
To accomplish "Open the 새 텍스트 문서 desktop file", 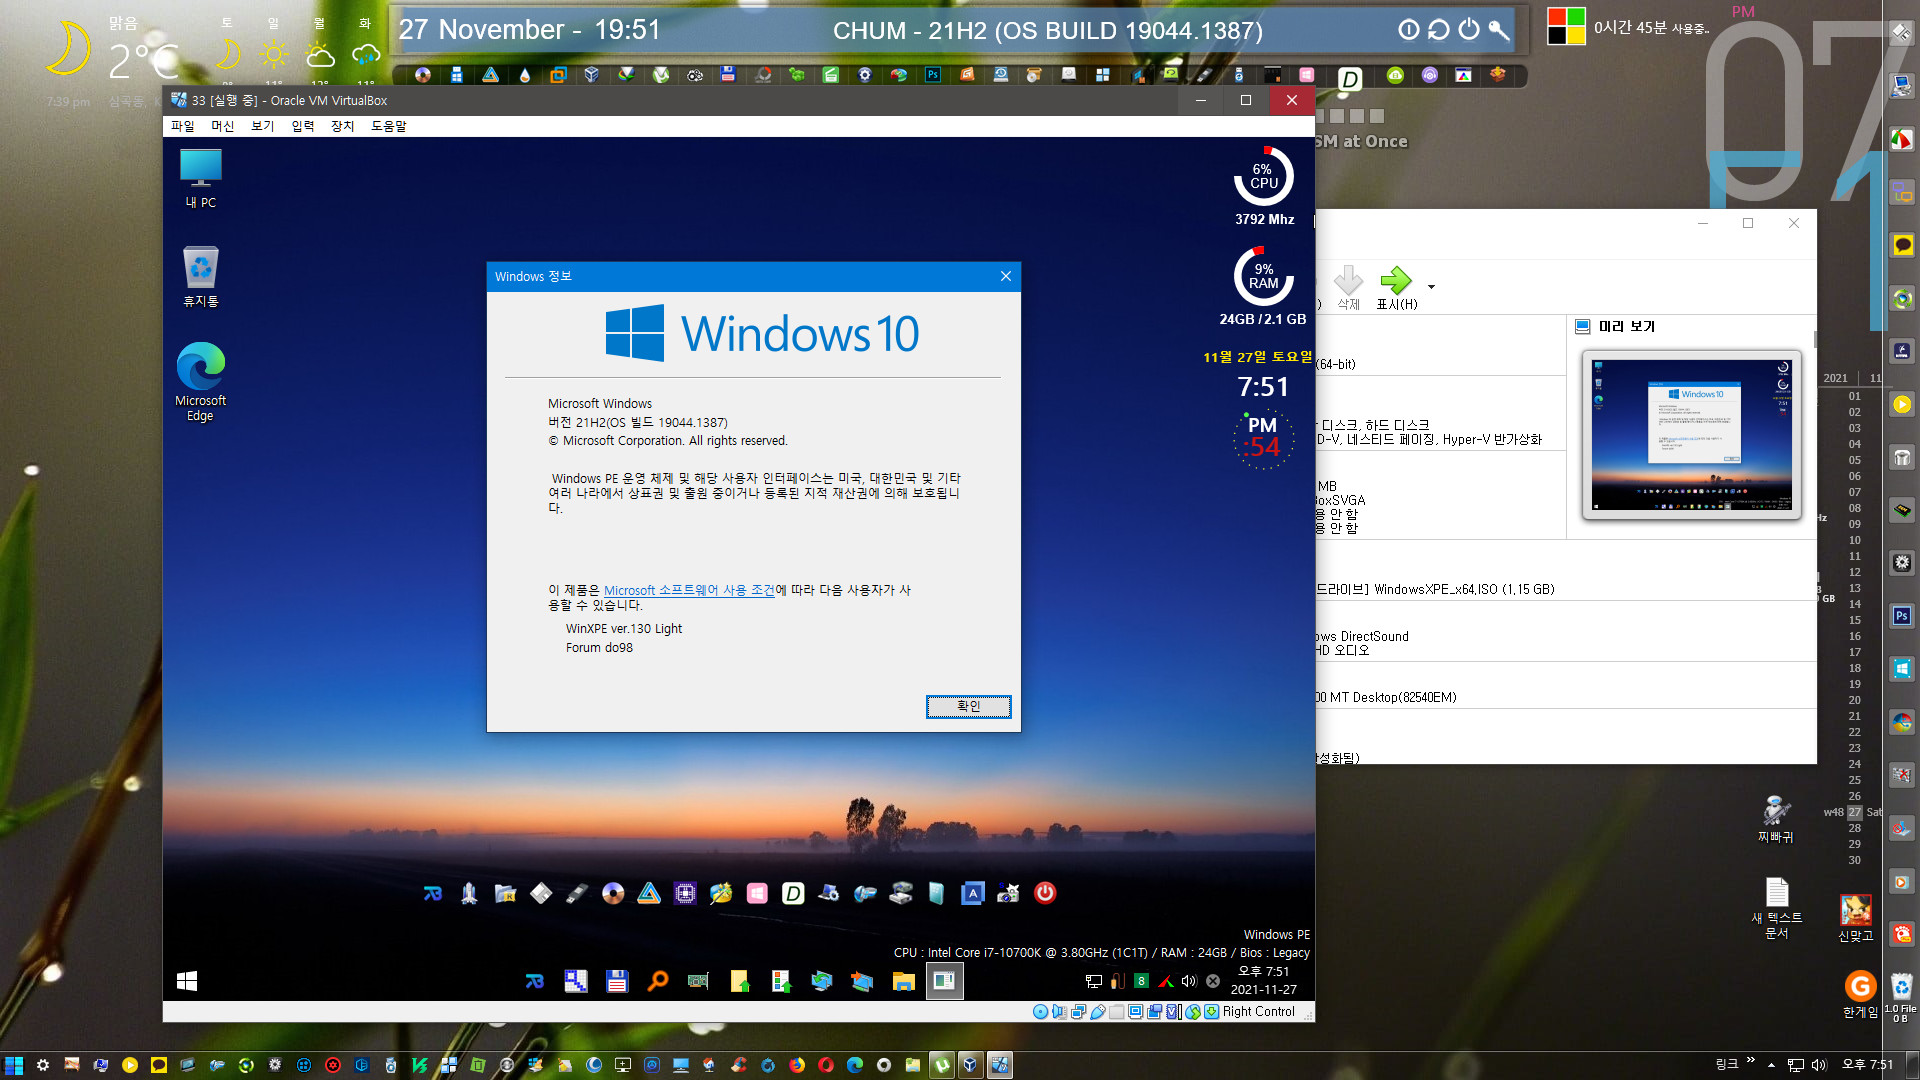I will 1776,908.
